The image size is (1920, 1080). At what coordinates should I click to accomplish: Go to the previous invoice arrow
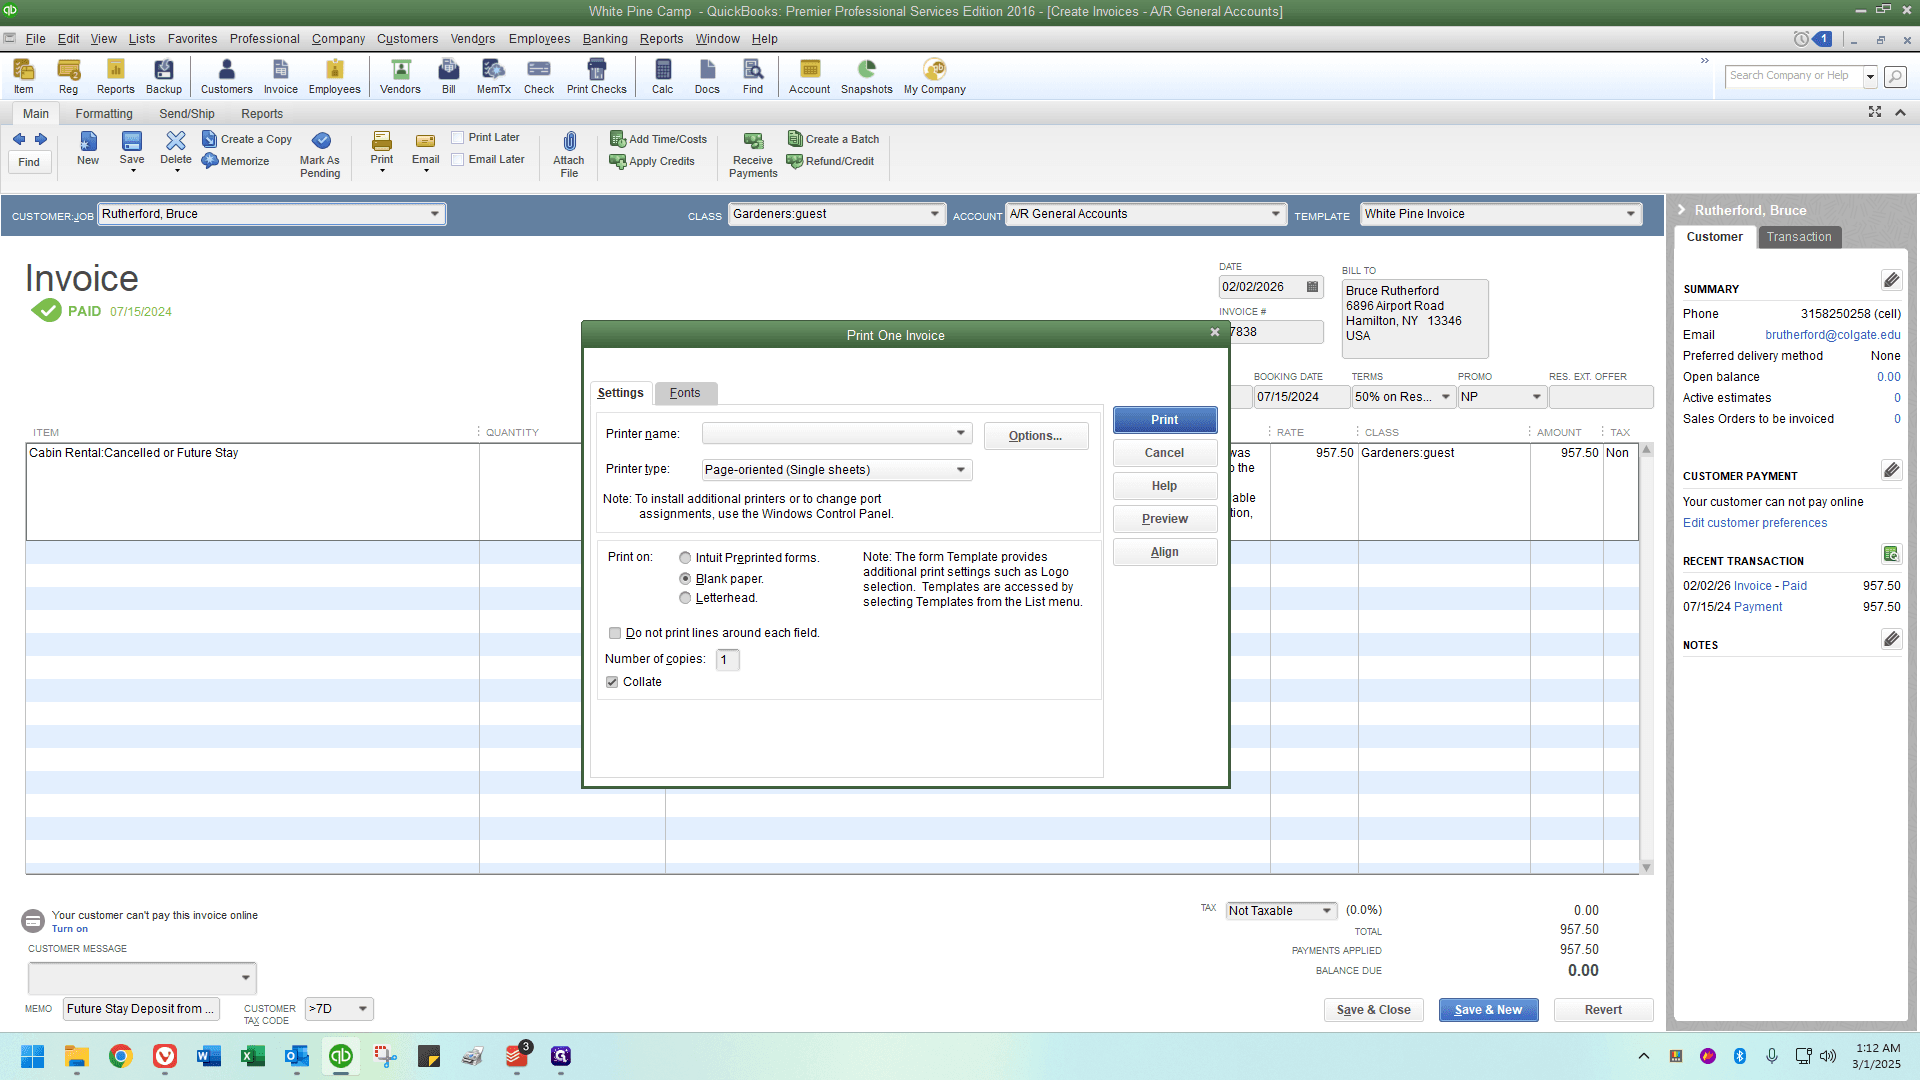[x=19, y=139]
